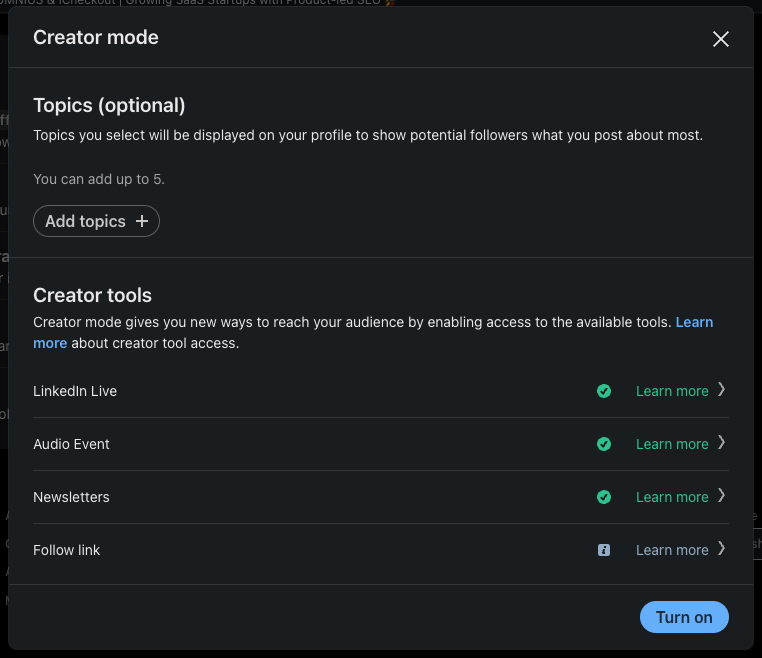The image size is (762, 658).
Task: Select the Audio Event label
Action: point(71,444)
